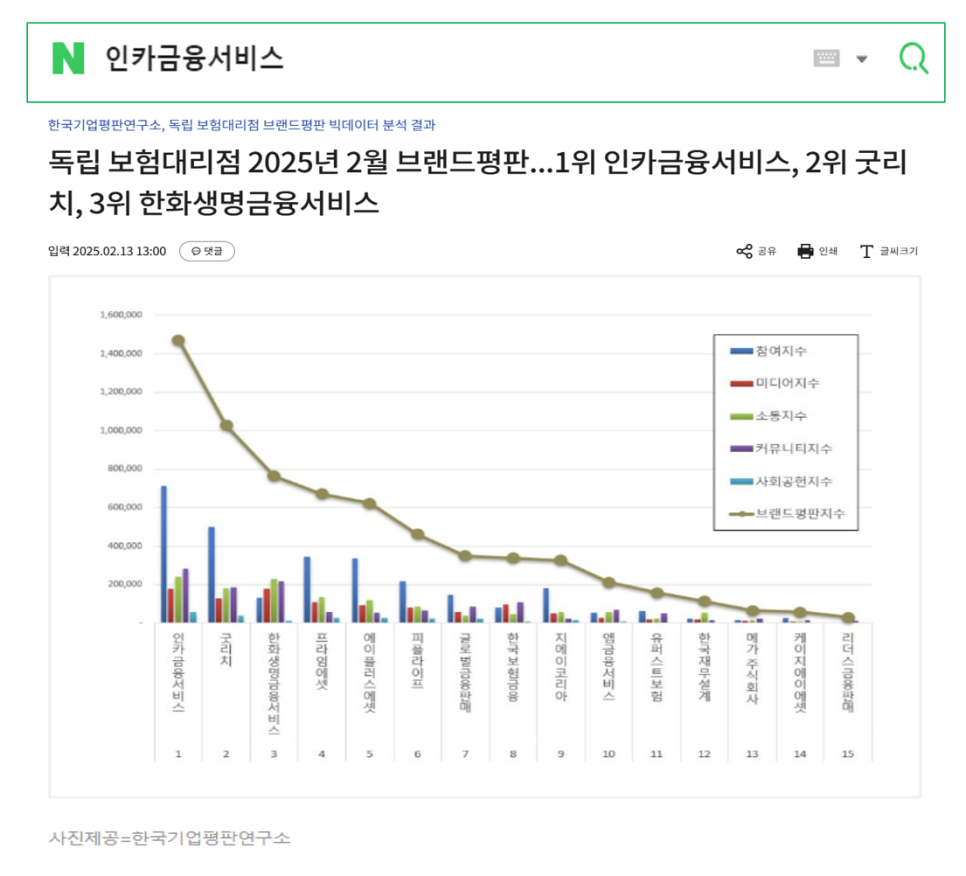Click the tallest blue bar for 인카금융서비스
966x876 pixels.
[164, 554]
